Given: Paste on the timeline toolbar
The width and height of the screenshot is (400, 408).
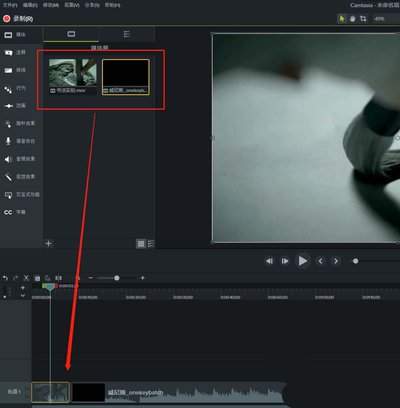Looking at the screenshot, I should pos(48,278).
